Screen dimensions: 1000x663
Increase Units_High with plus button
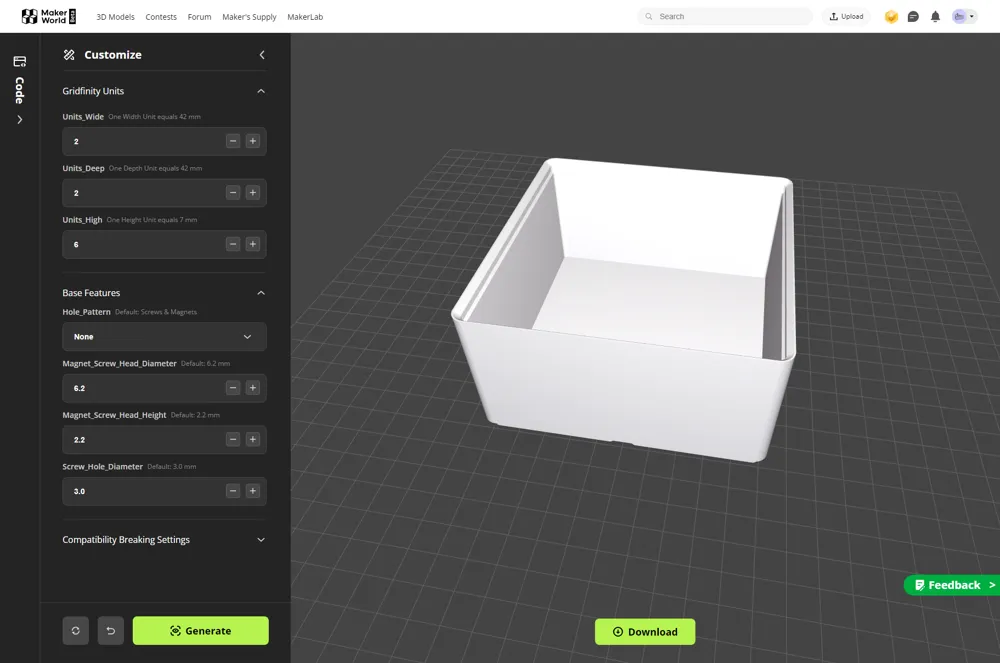(x=253, y=244)
